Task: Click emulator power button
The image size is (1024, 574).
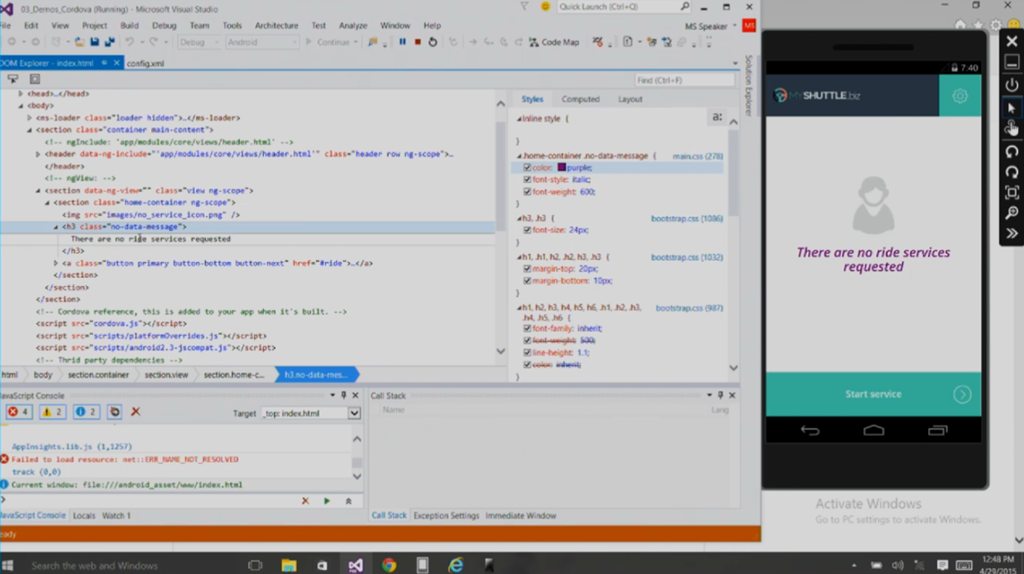Action: (1012, 85)
